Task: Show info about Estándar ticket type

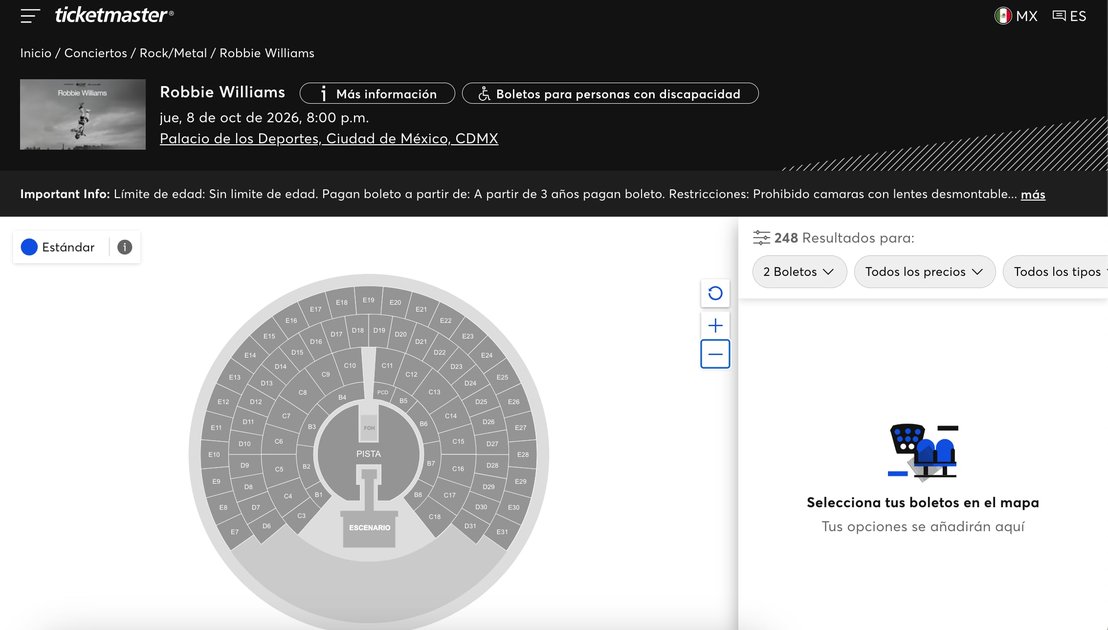Action: [125, 247]
